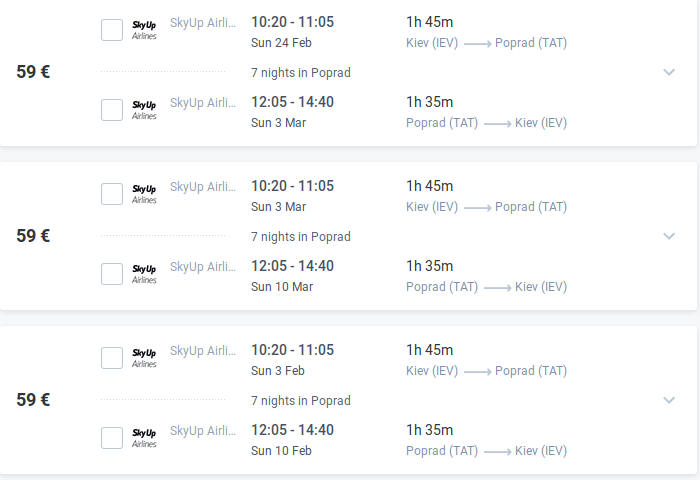Viewport: 700px width, 480px height.
Task: Click the SkyUp logo on the Sun 10 Mar flight
Action: (x=144, y=274)
